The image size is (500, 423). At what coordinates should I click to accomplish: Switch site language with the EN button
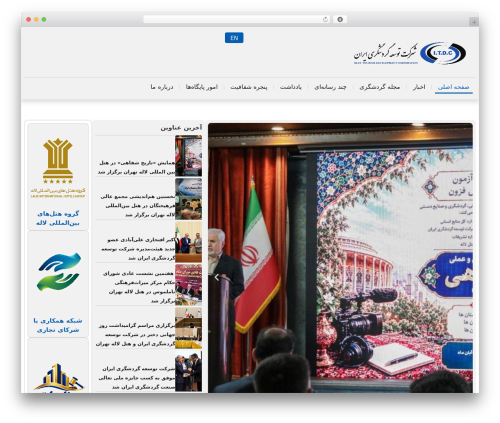[234, 38]
